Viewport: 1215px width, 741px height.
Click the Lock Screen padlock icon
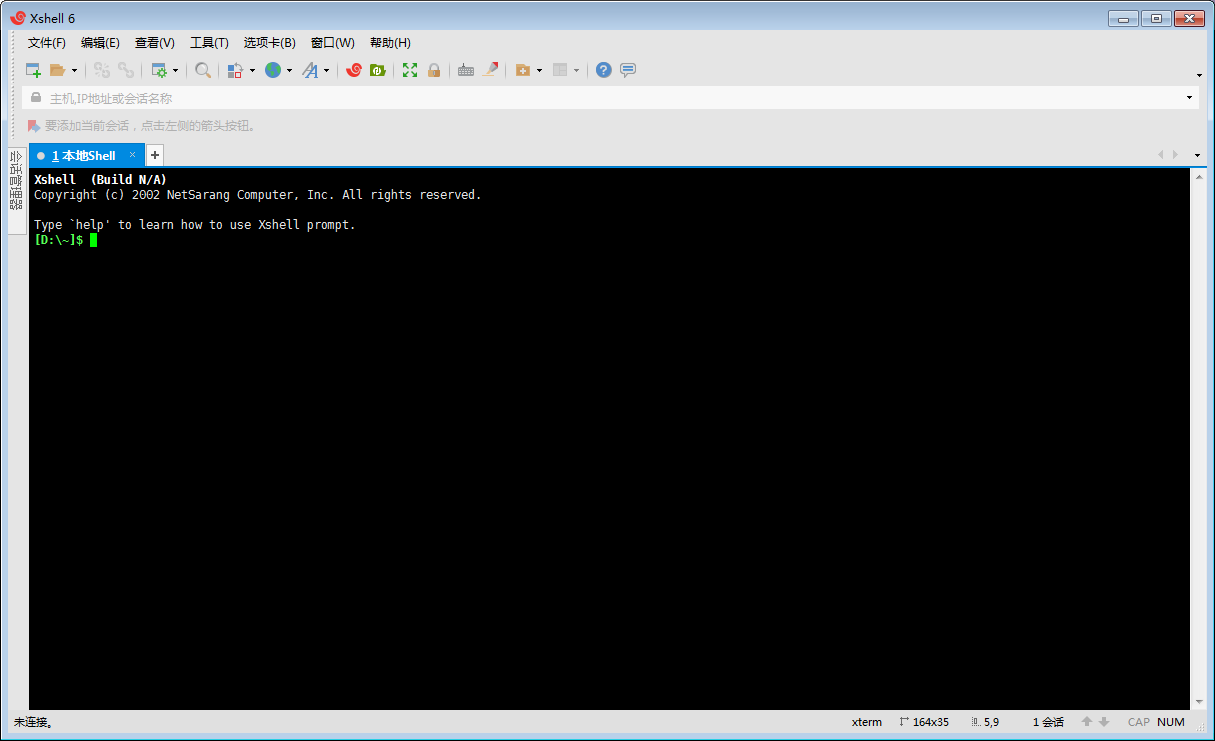click(x=434, y=70)
